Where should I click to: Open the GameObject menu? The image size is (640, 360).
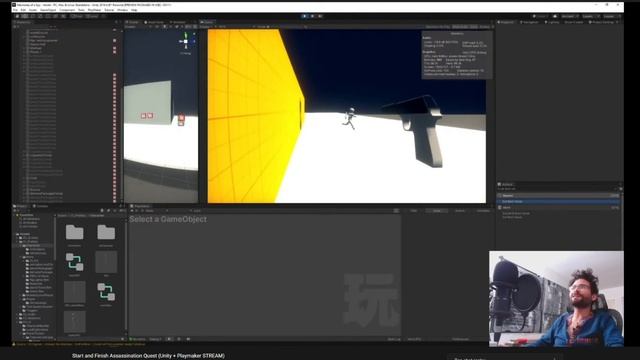pyautogui.click(x=48, y=10)
